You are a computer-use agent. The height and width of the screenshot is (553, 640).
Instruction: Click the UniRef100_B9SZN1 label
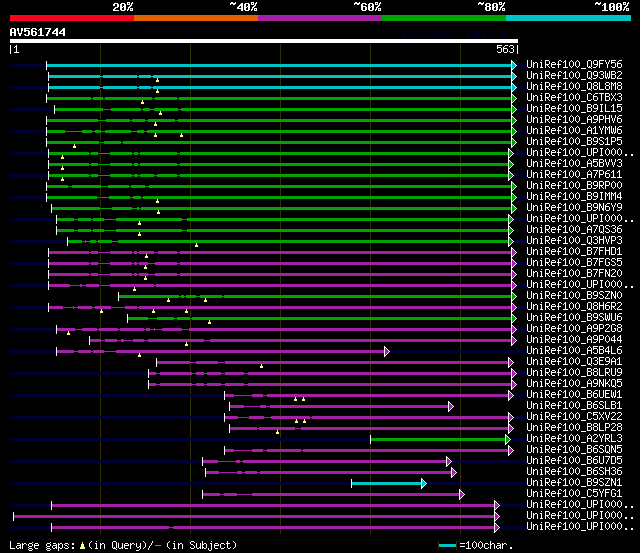point(574,483)
